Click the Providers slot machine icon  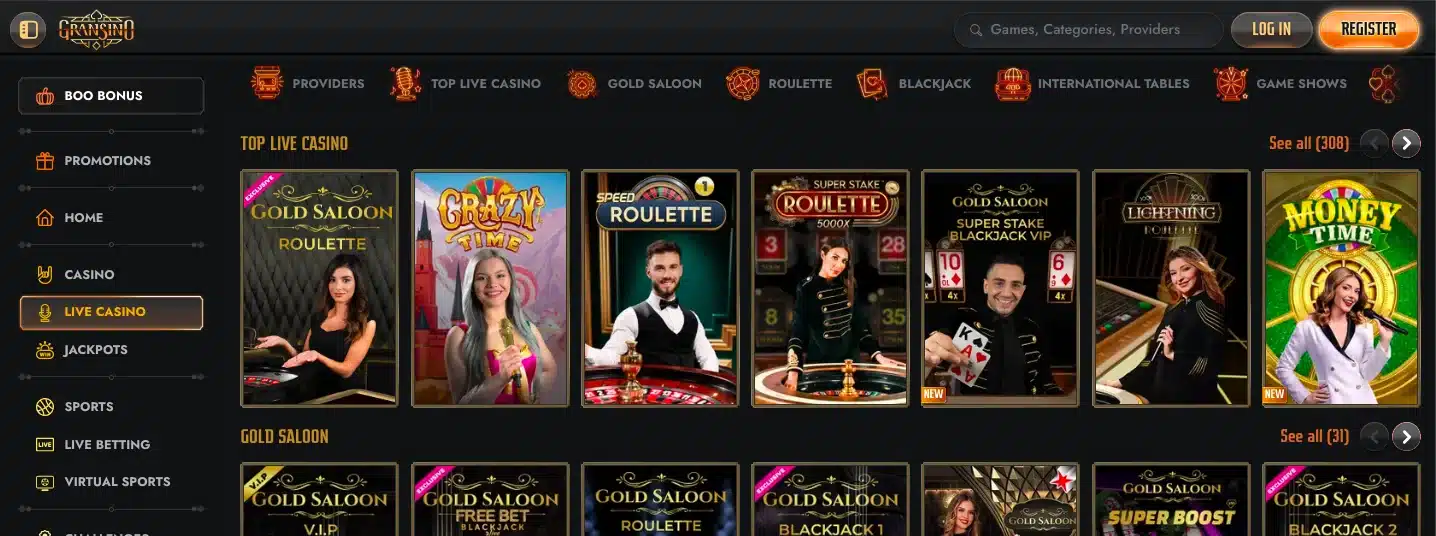tap(267, 83)
